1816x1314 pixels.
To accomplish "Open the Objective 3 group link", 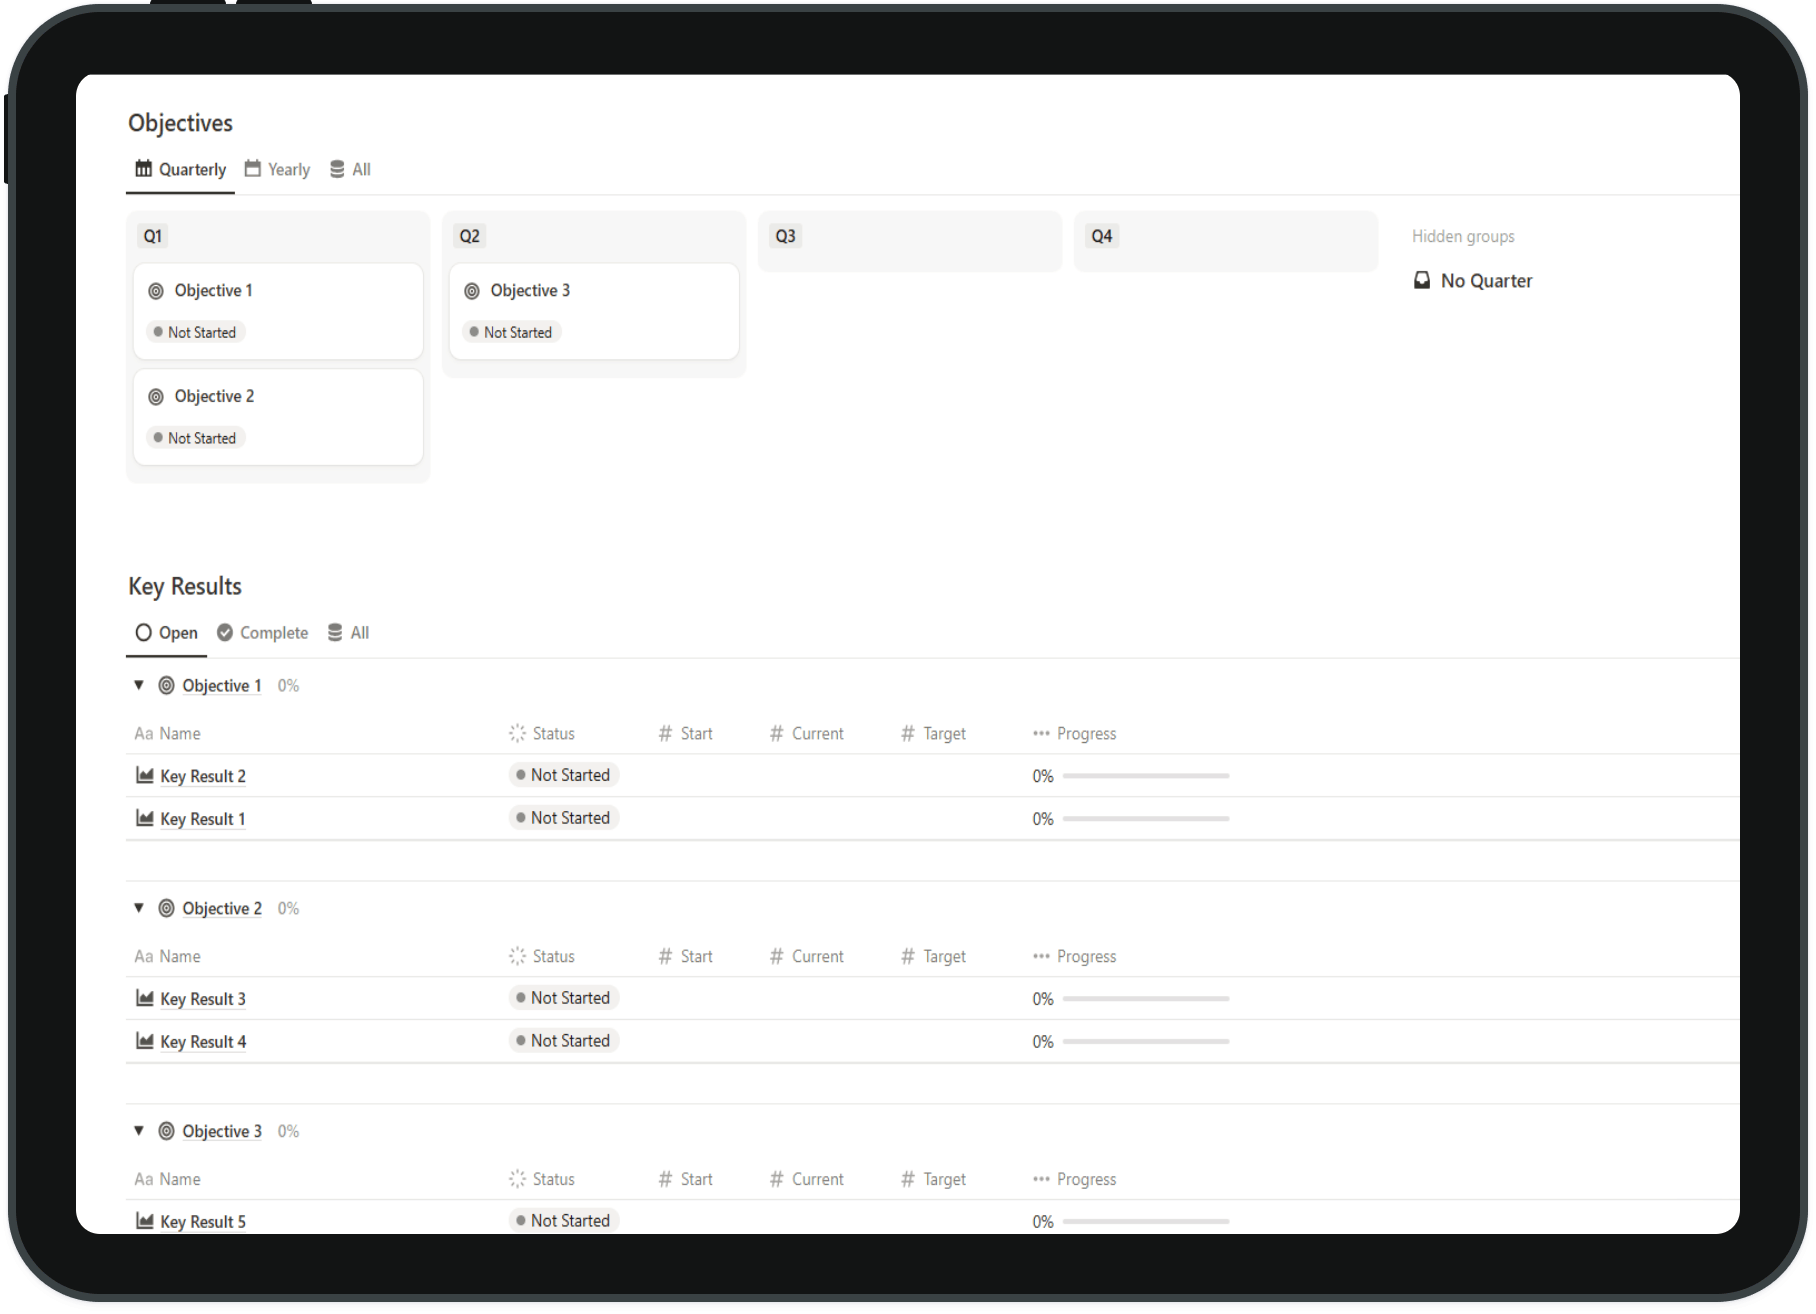I will tap(221, 1132).
